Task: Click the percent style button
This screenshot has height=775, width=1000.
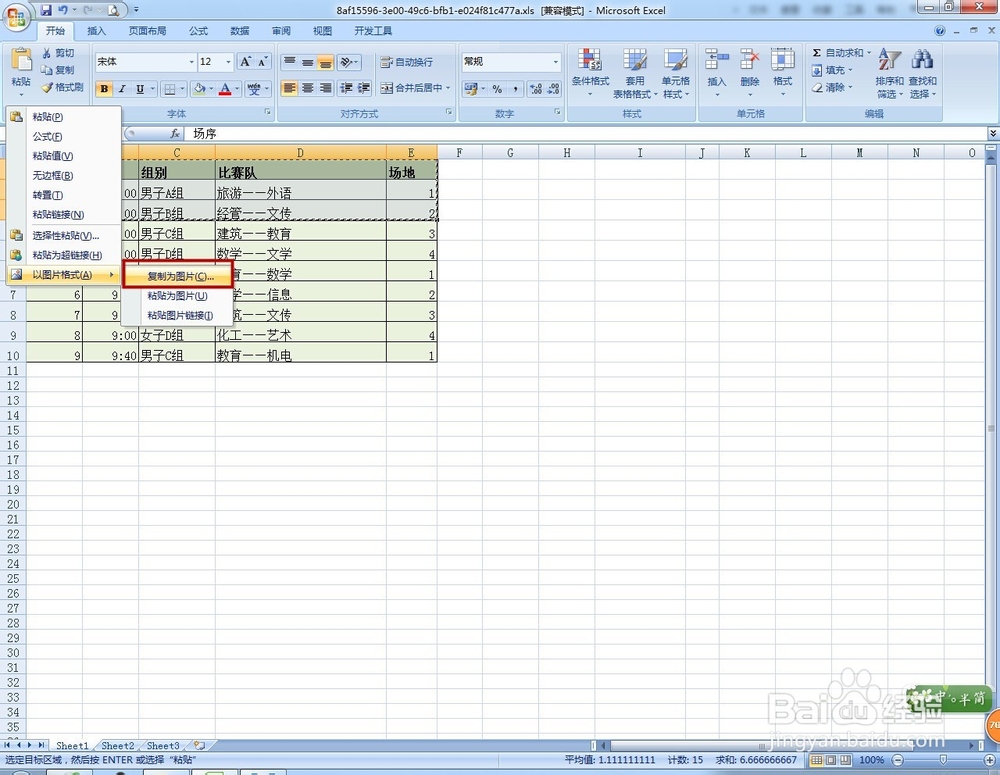Action: coord(497,89)
